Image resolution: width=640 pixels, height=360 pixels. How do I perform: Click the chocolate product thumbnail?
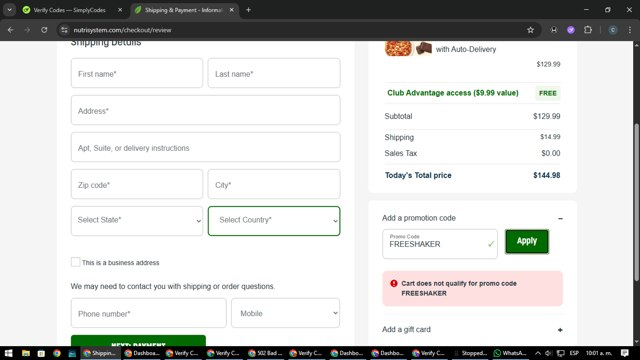(424, 48)
